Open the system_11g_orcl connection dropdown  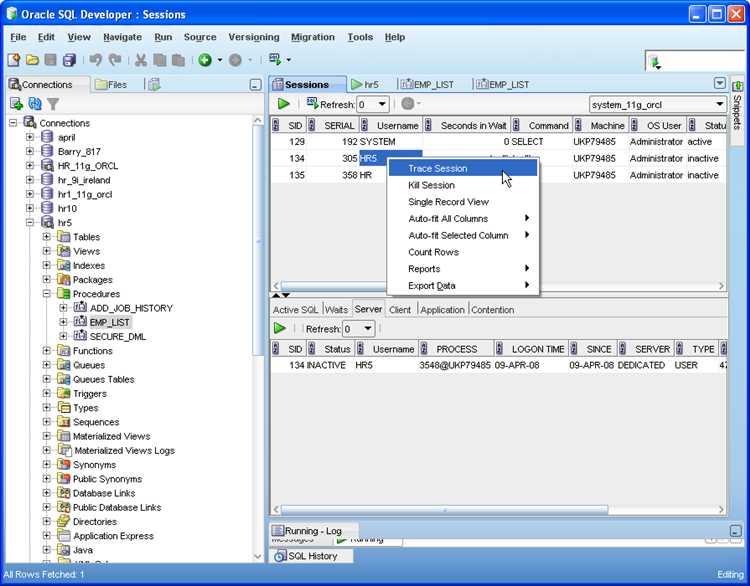pyautogui.click(x=720, y=104)
